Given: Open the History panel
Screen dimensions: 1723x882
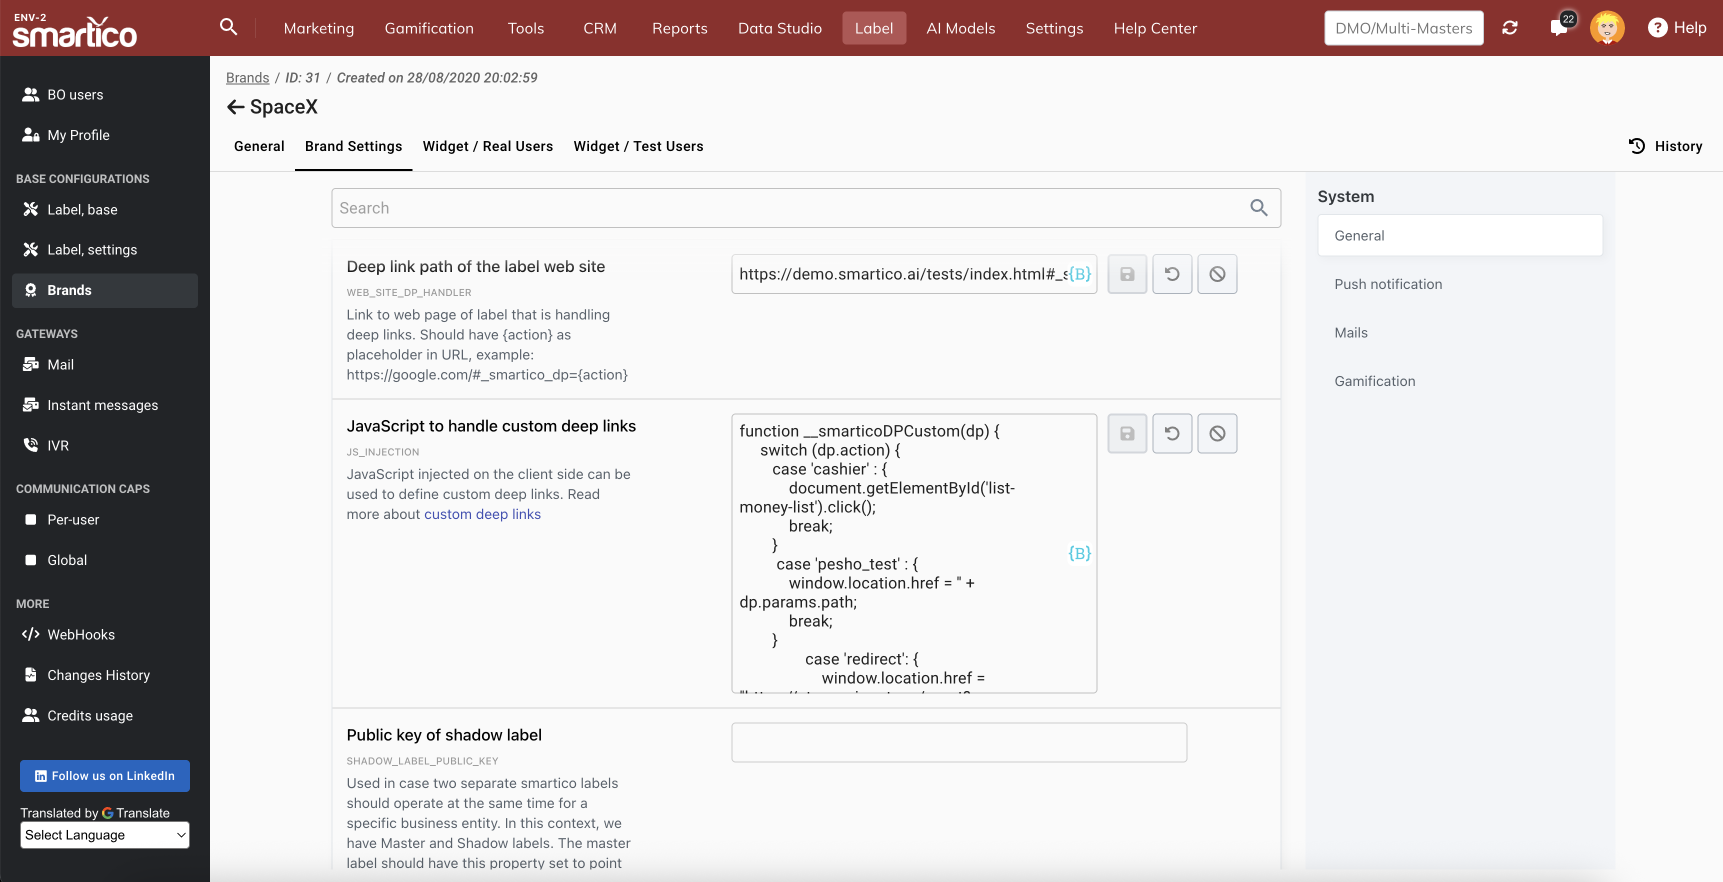Looking at the screenshot, I should coord(1665,146).
